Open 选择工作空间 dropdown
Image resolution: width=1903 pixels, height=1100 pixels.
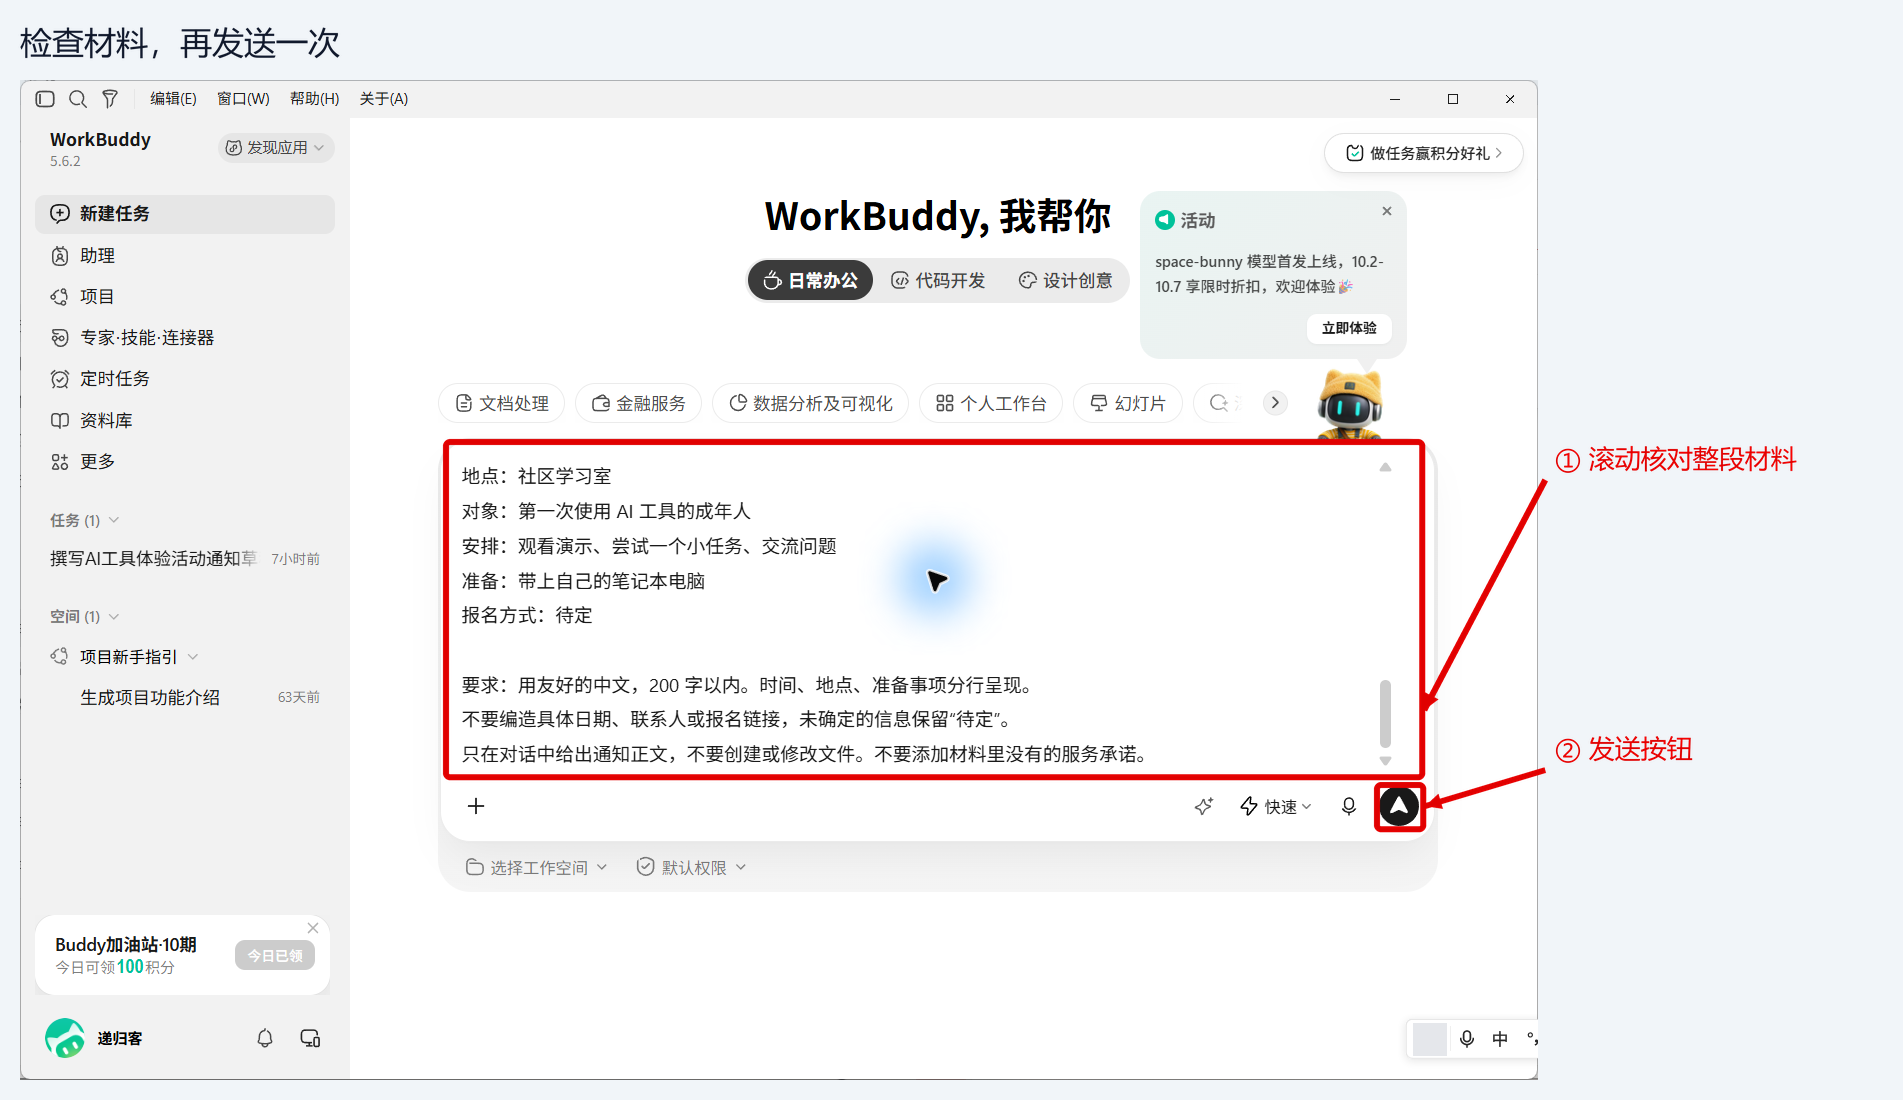point(537,867)
